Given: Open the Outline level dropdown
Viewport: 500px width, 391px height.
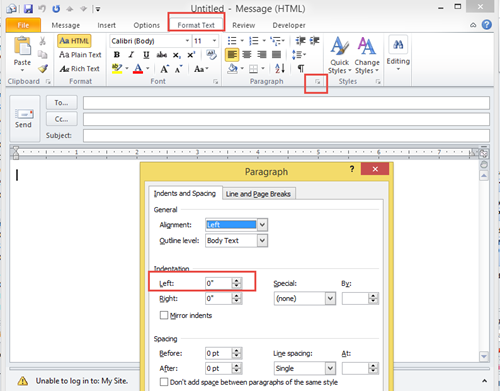Looking at the screenshot, I should 262,240.
